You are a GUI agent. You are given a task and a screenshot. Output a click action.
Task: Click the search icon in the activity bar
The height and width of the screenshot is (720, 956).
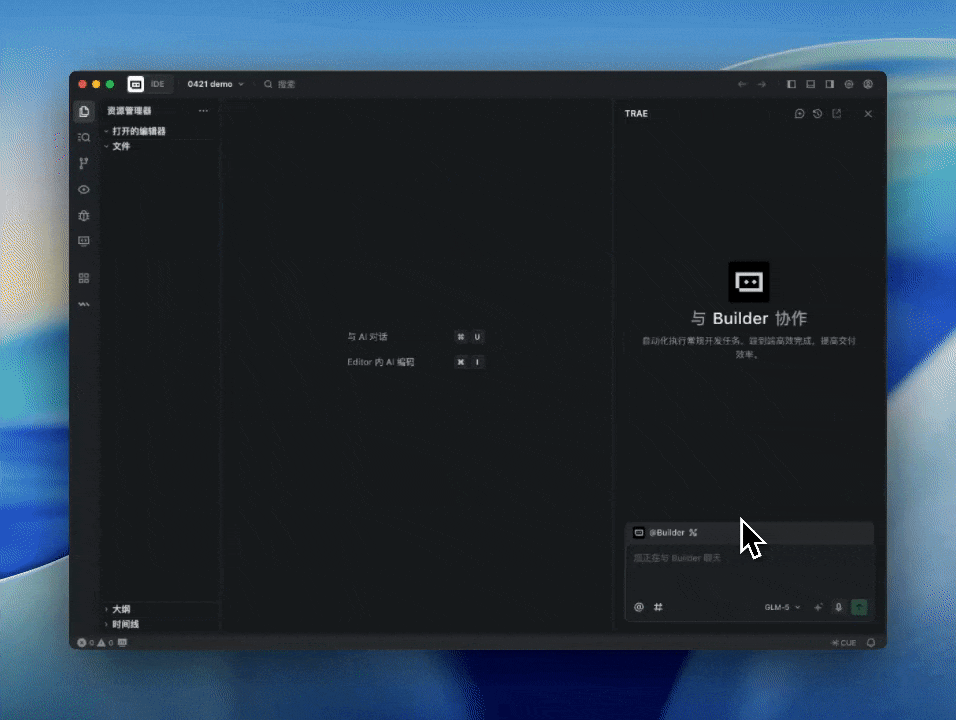pyautogui.click(x=84, y=137)
